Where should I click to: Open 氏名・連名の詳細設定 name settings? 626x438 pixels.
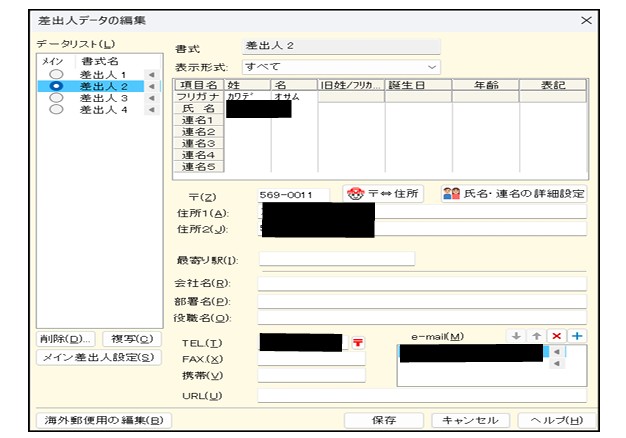[x=513, y=193]
